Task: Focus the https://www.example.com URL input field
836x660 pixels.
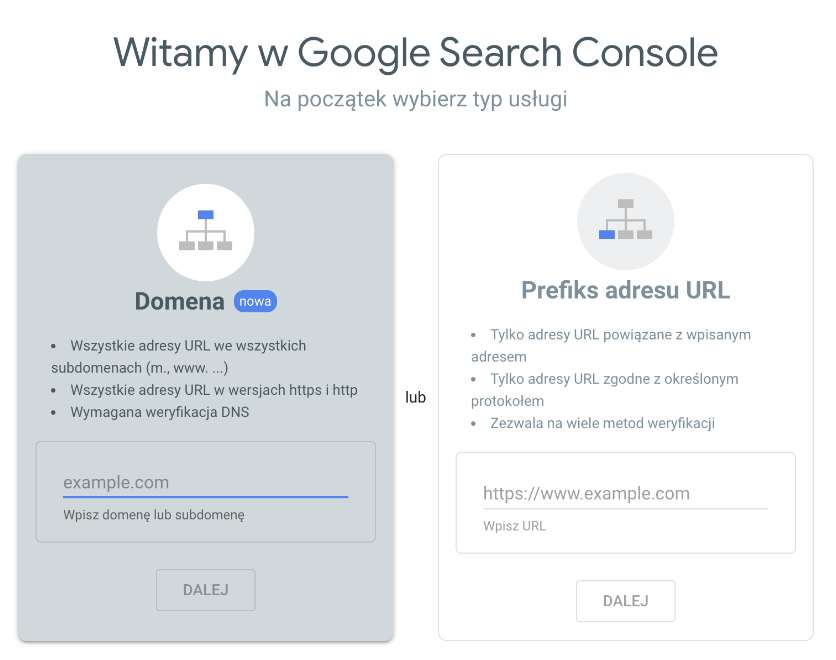Action: 625,493
